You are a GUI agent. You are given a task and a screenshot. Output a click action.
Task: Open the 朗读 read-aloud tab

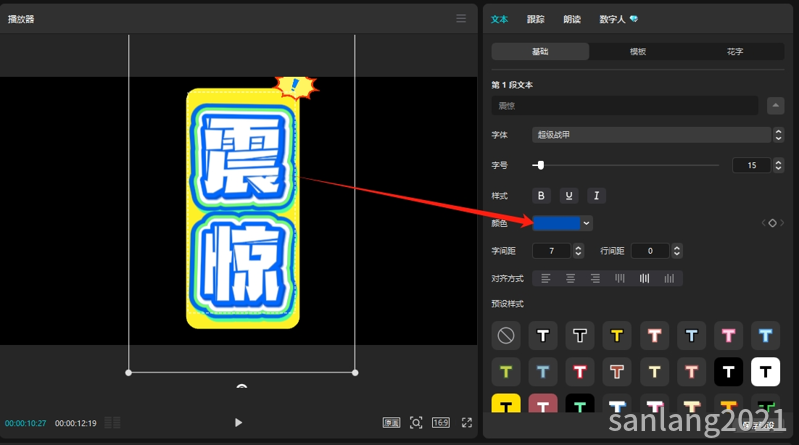pos(572,19)
